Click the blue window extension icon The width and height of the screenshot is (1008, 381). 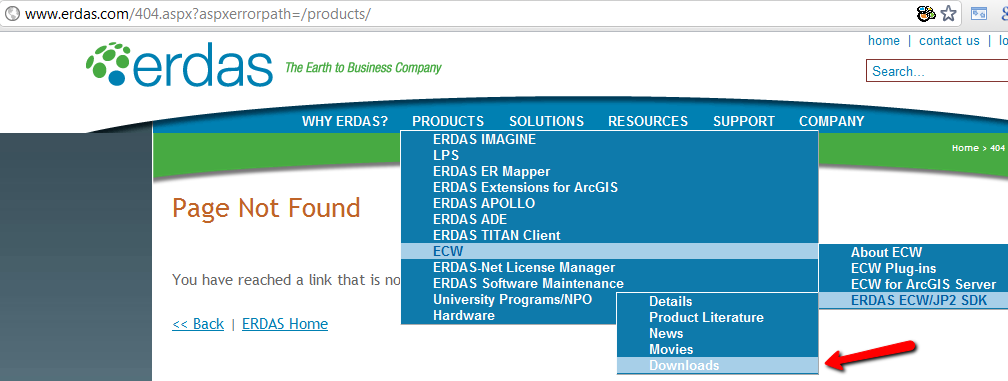978,13
